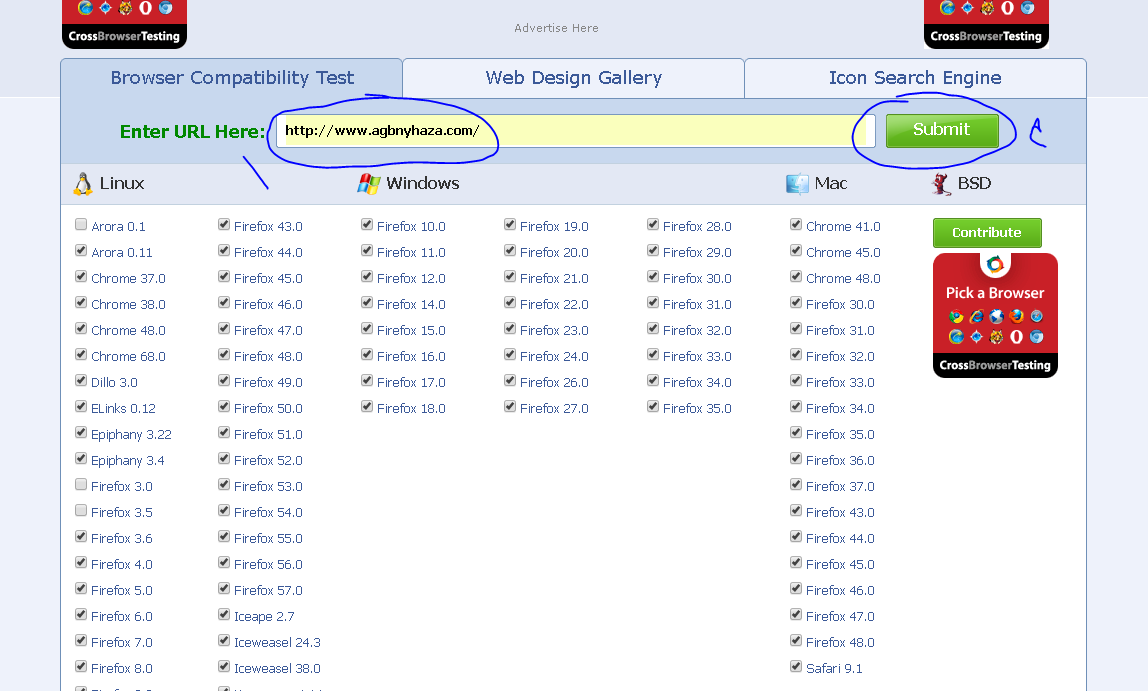Viewport: 1148px width, 691px height.
Task: Click the Enter URL Here label
Action: click(x=193, y=132)
